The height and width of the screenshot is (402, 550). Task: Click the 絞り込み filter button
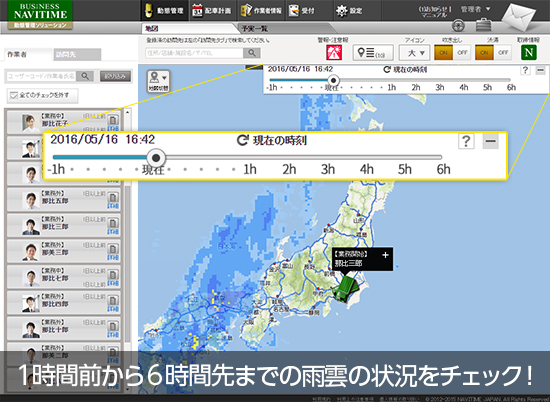coord(115,76)
